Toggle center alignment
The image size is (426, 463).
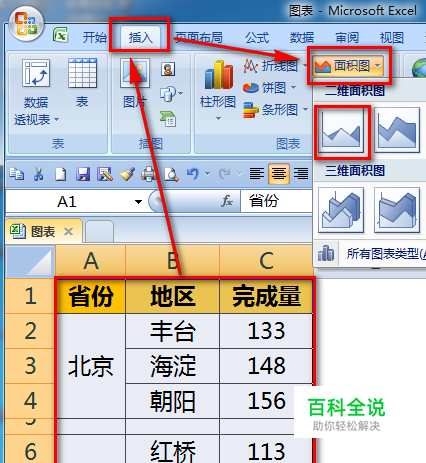tap(279, 174)
